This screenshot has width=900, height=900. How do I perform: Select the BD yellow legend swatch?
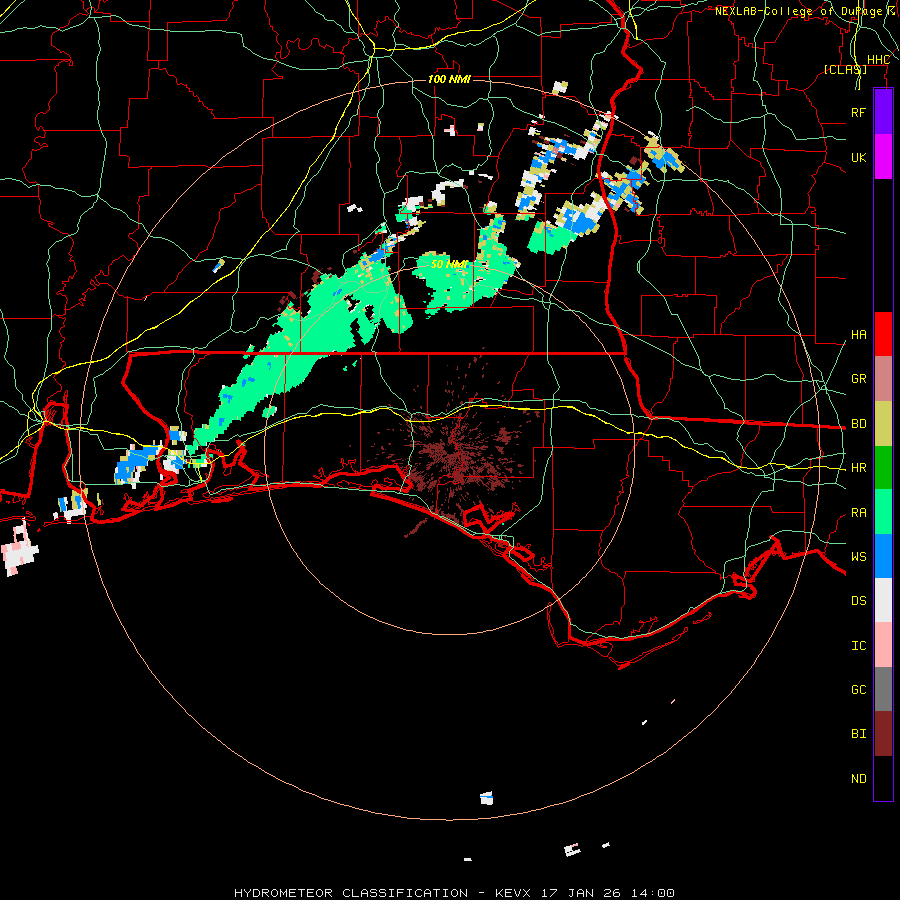coord(883,423)
